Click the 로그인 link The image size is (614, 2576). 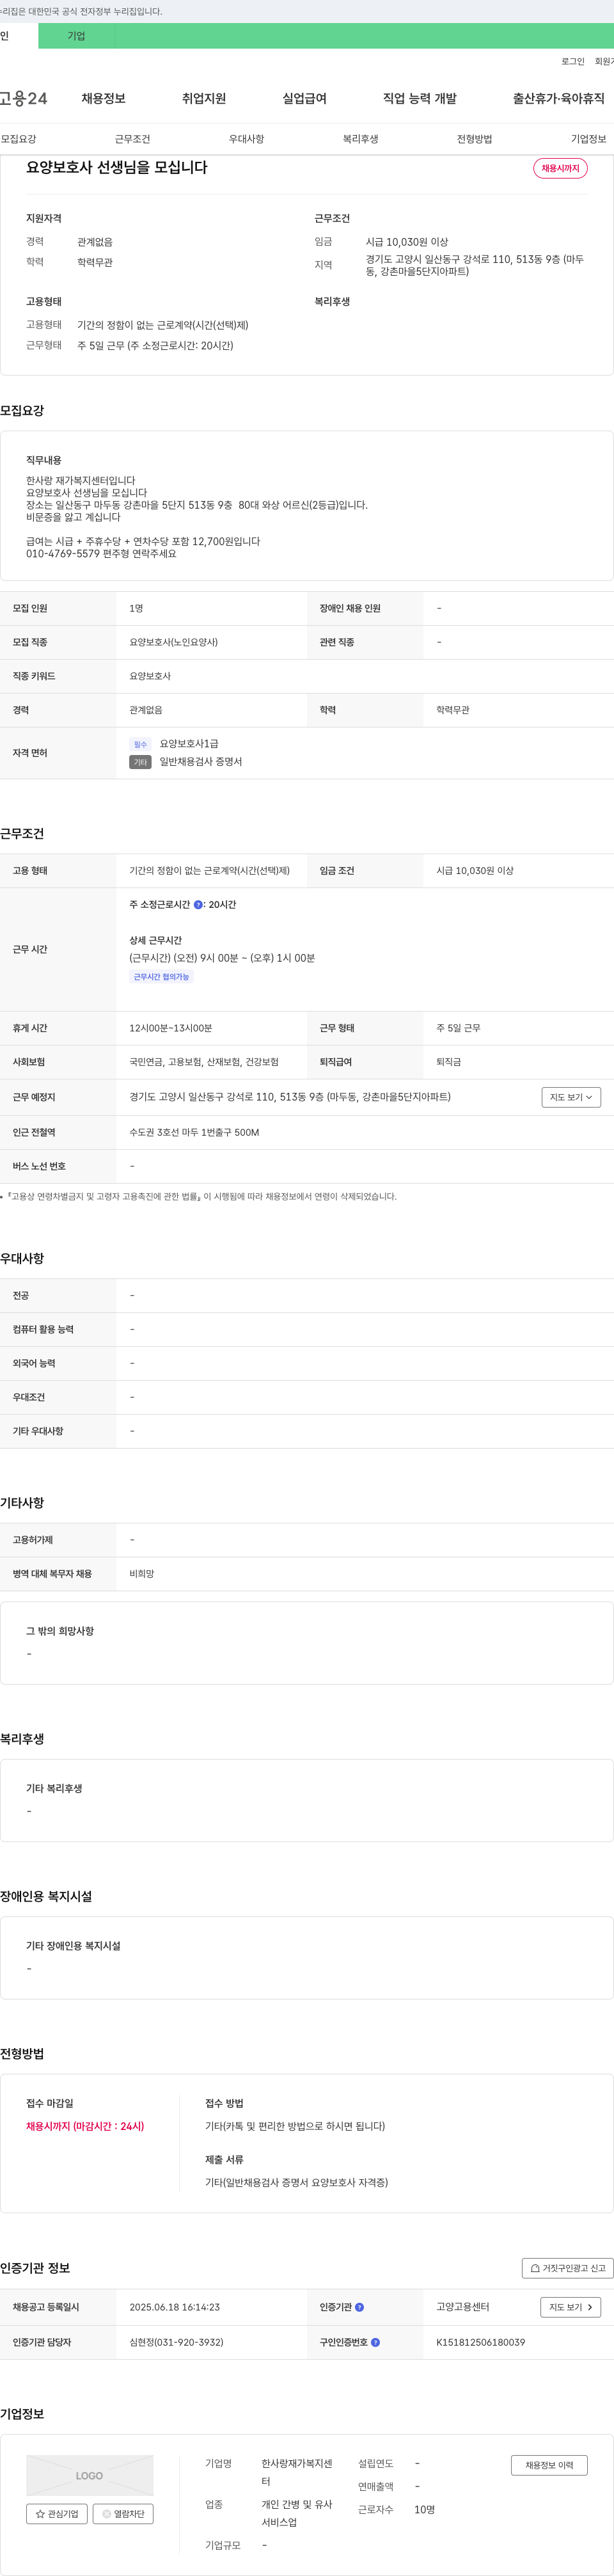pyautogui.click(x=572, y=62)
